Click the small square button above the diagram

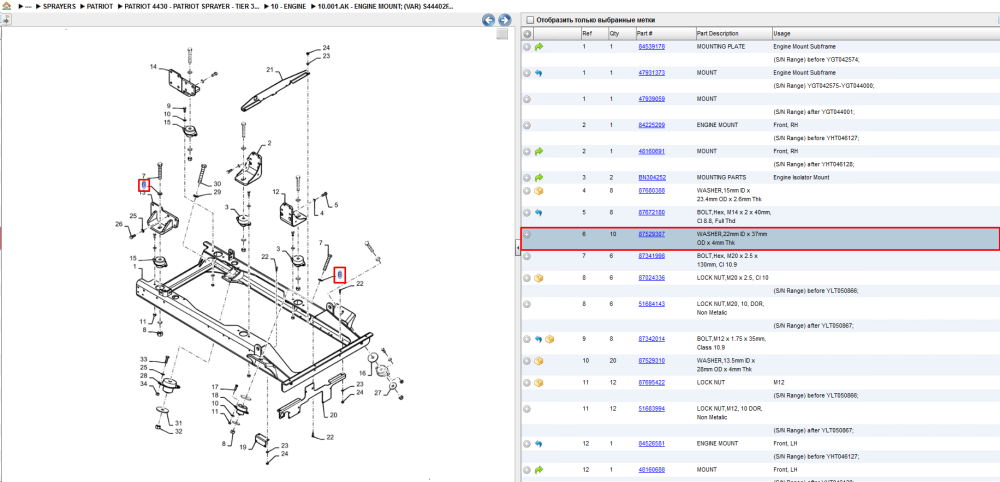click(x=502, y=34)
